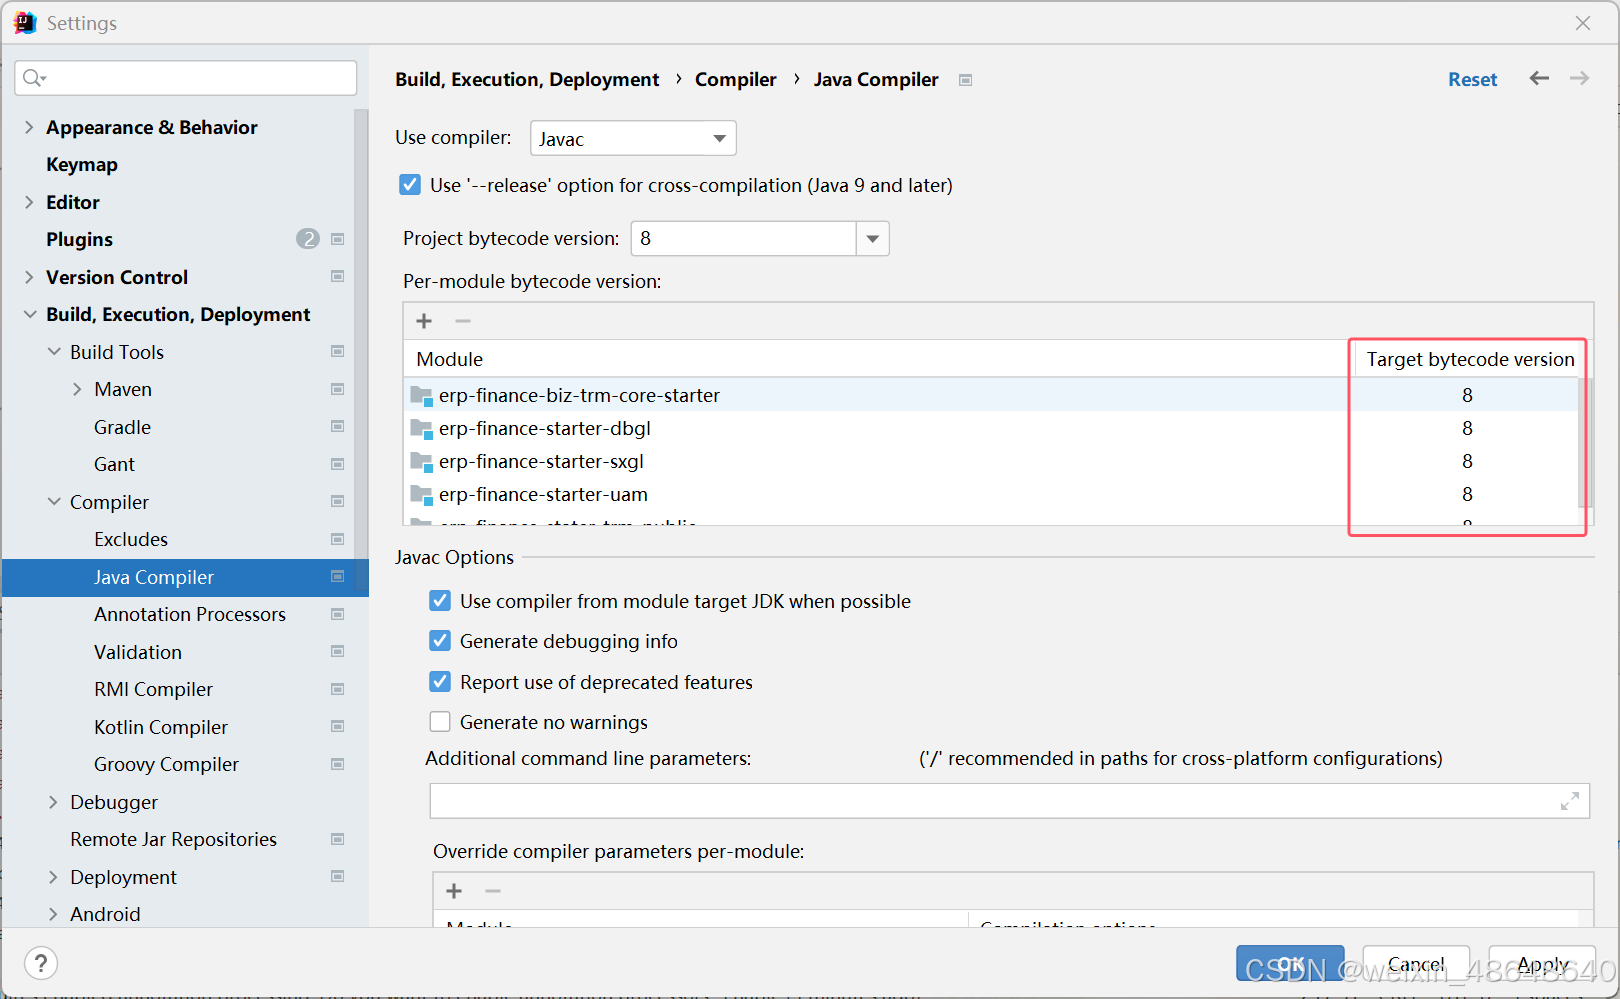Open the Use compiler dropdown
Image resolution: width=1620 pixels, height=999 pixels.
pyautogui.click(x=718, y=138)
